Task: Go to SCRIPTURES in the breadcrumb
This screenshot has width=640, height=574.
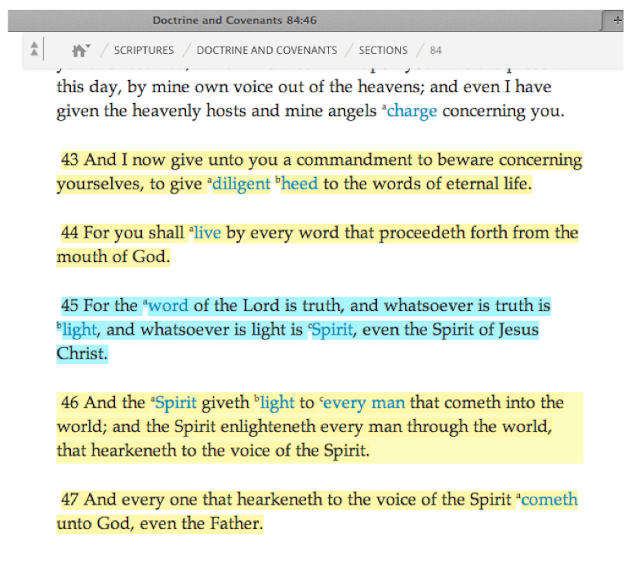Action: click(144, 50)
